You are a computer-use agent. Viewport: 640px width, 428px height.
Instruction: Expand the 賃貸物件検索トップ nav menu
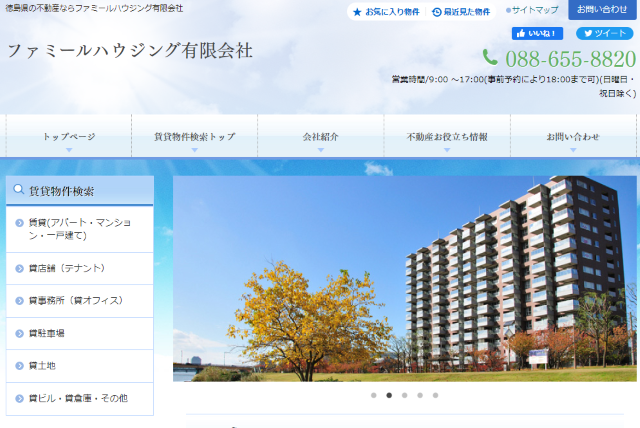coord(195,137)
